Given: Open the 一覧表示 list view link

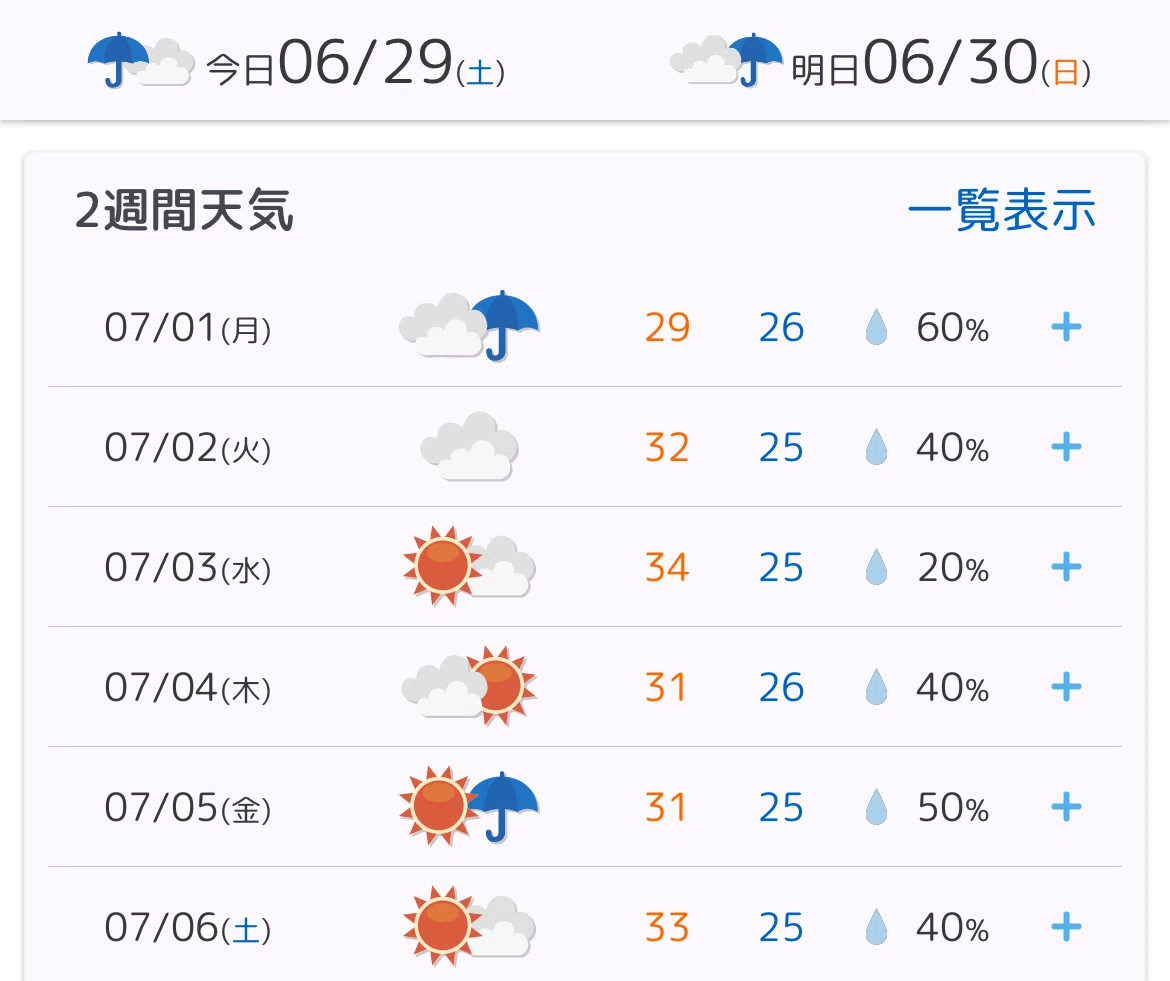Looking at the screenshot, I should tap(1001, 210).
